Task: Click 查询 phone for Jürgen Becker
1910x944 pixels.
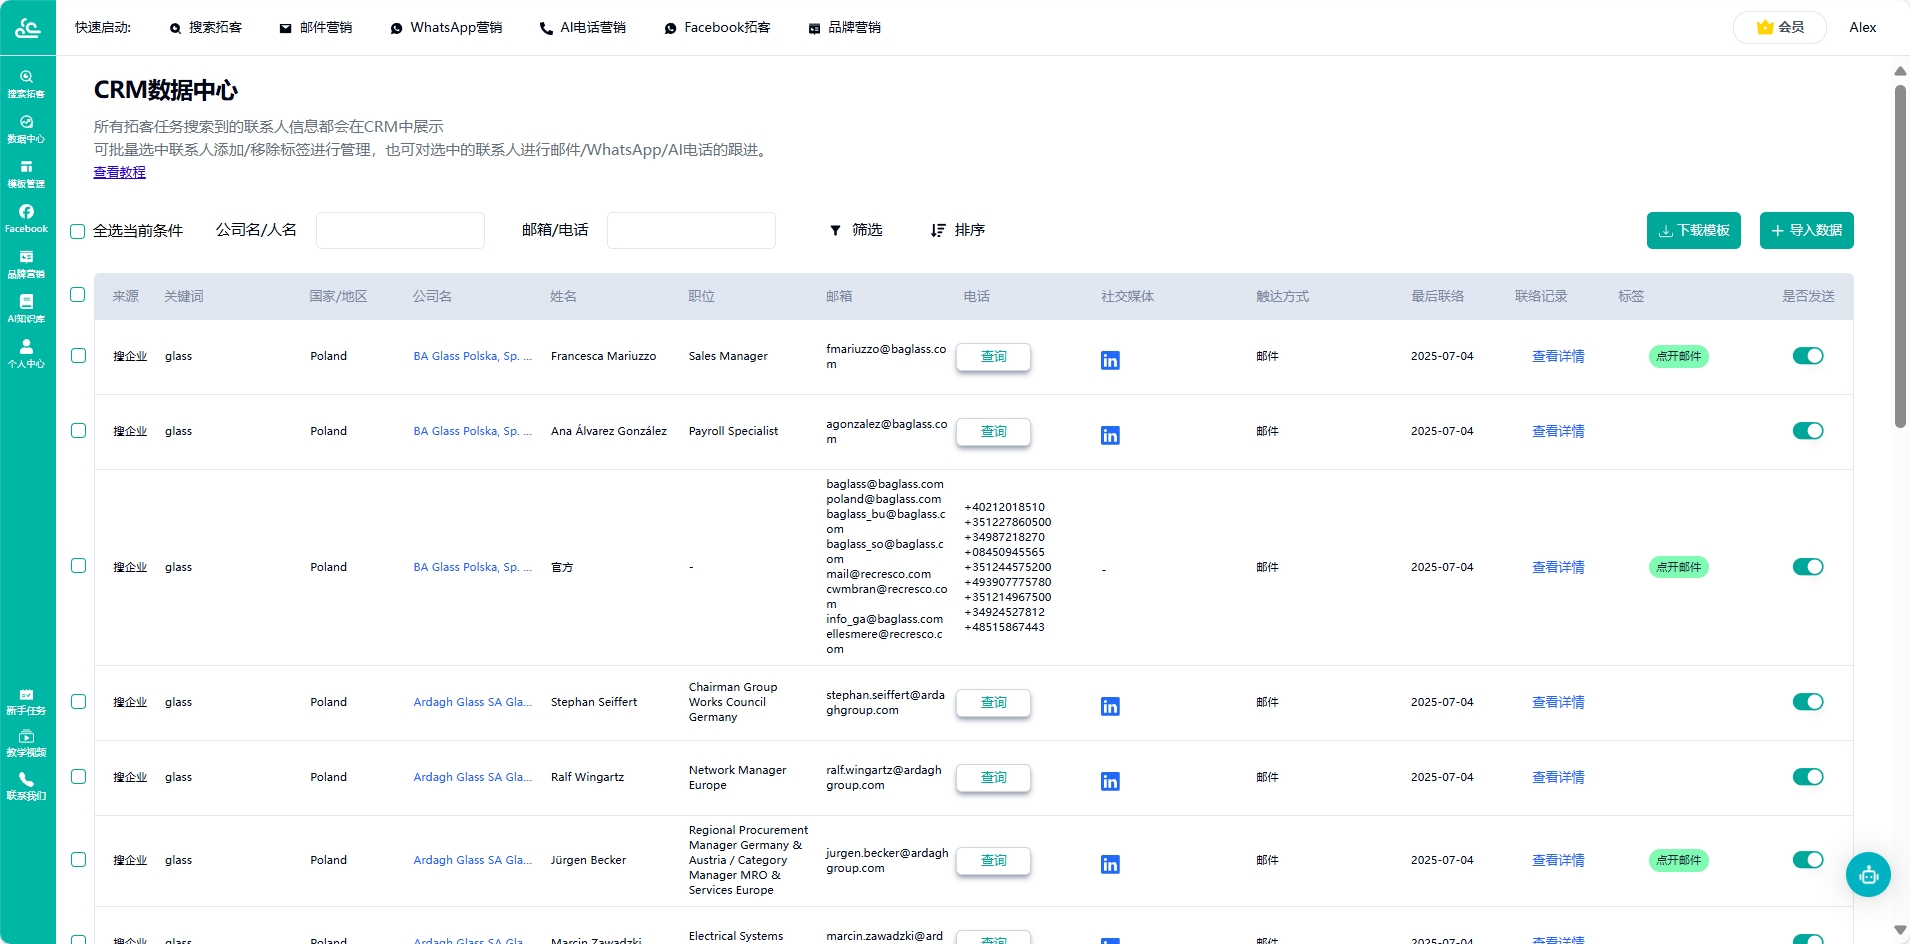Action: [x=993, y=861]
